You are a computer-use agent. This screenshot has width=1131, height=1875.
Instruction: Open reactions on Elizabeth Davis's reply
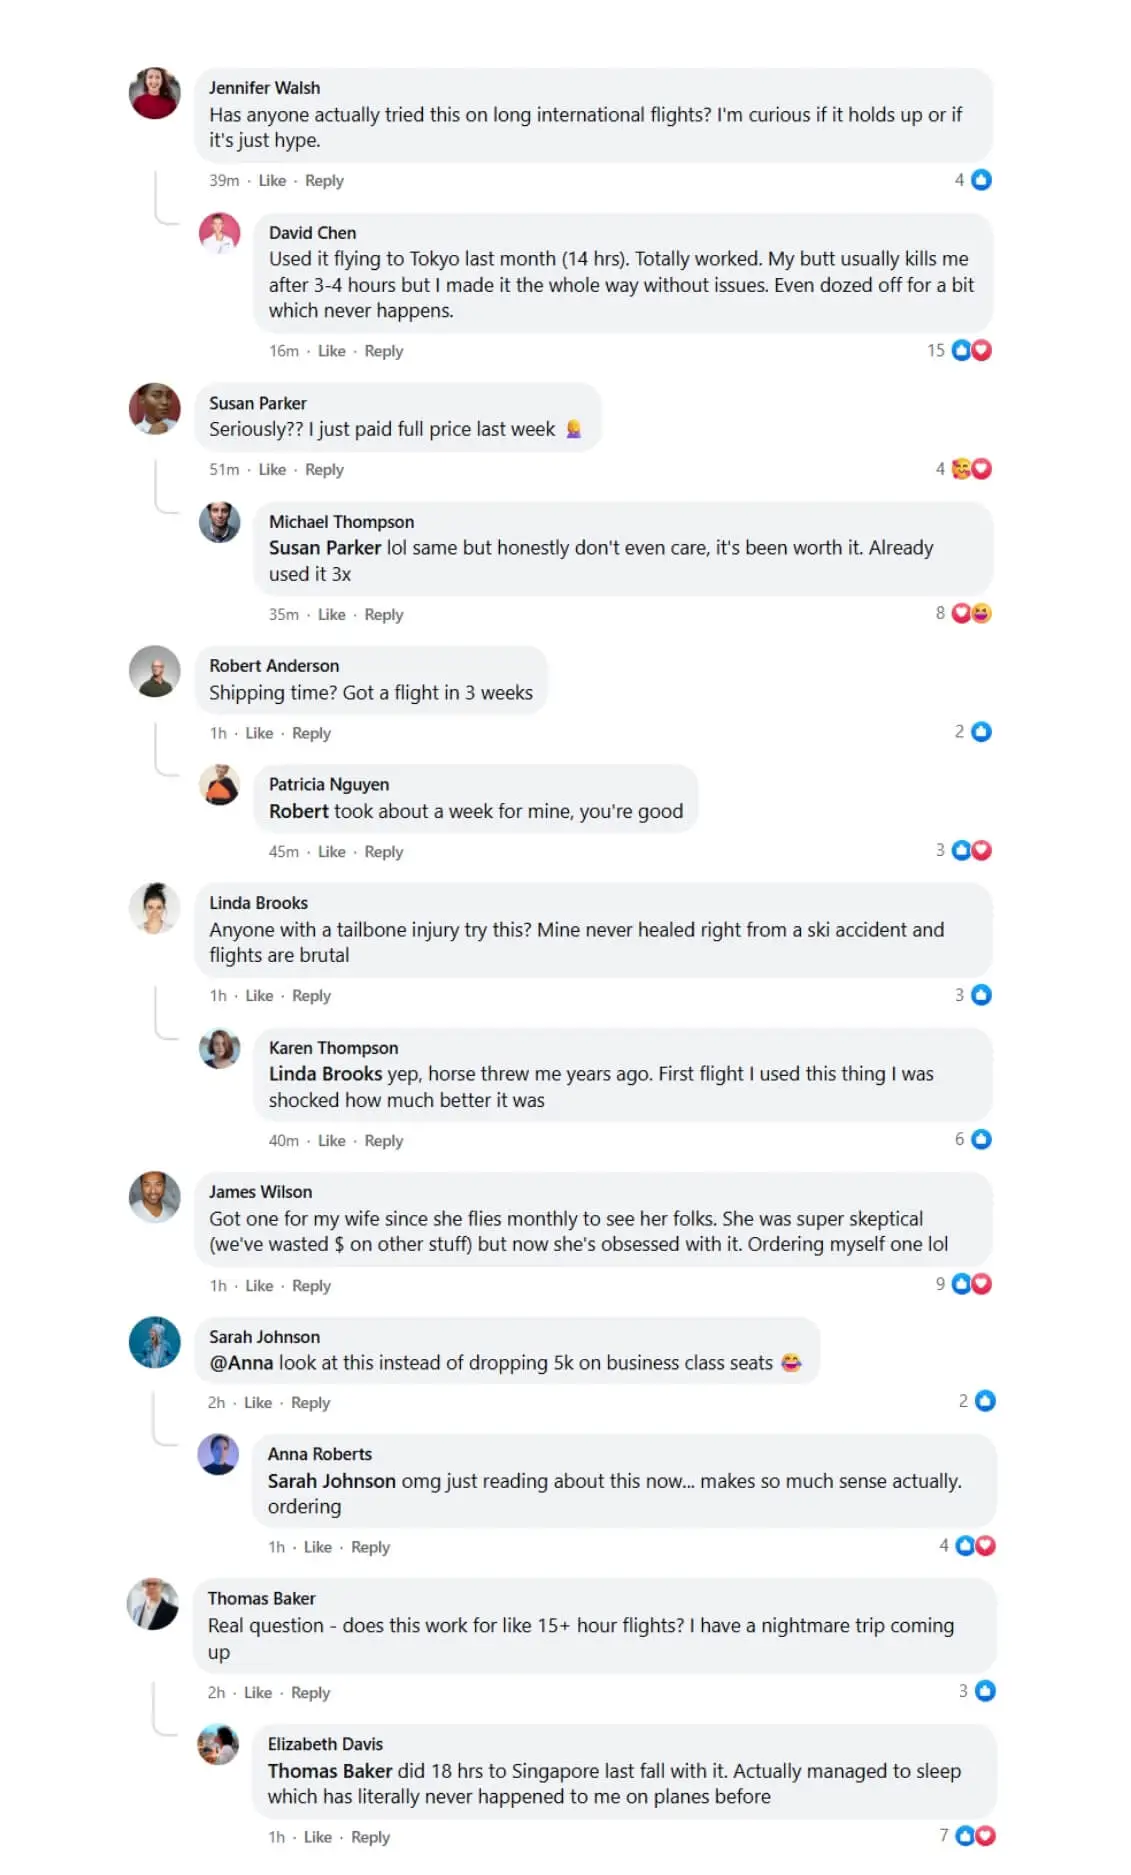tap(974, 1836)
